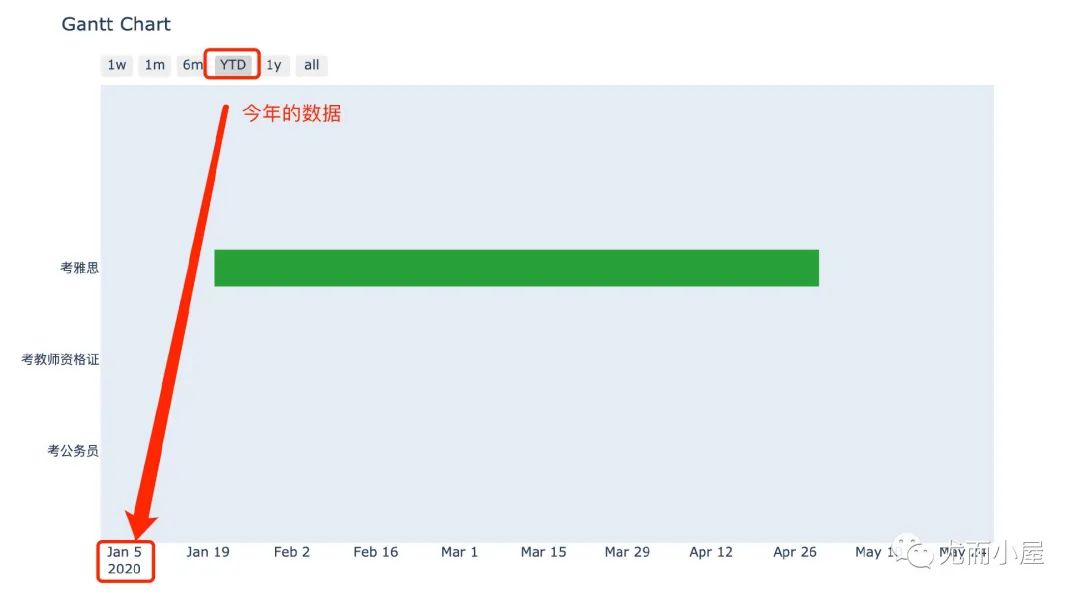The width and height of the screenshot is (1080, 600).
Task: Switch to the 1y range
Action: tap(274, 65)
